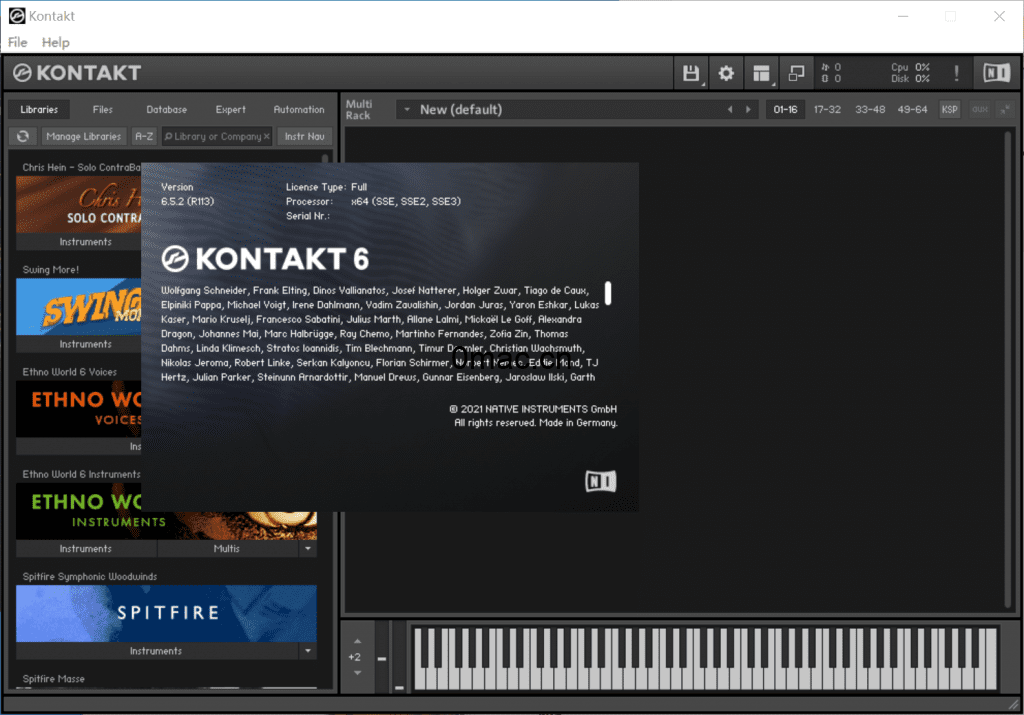The image size is (1024, 715).
Task: Click Spitfire Masse library title
Action: point(54,678)
